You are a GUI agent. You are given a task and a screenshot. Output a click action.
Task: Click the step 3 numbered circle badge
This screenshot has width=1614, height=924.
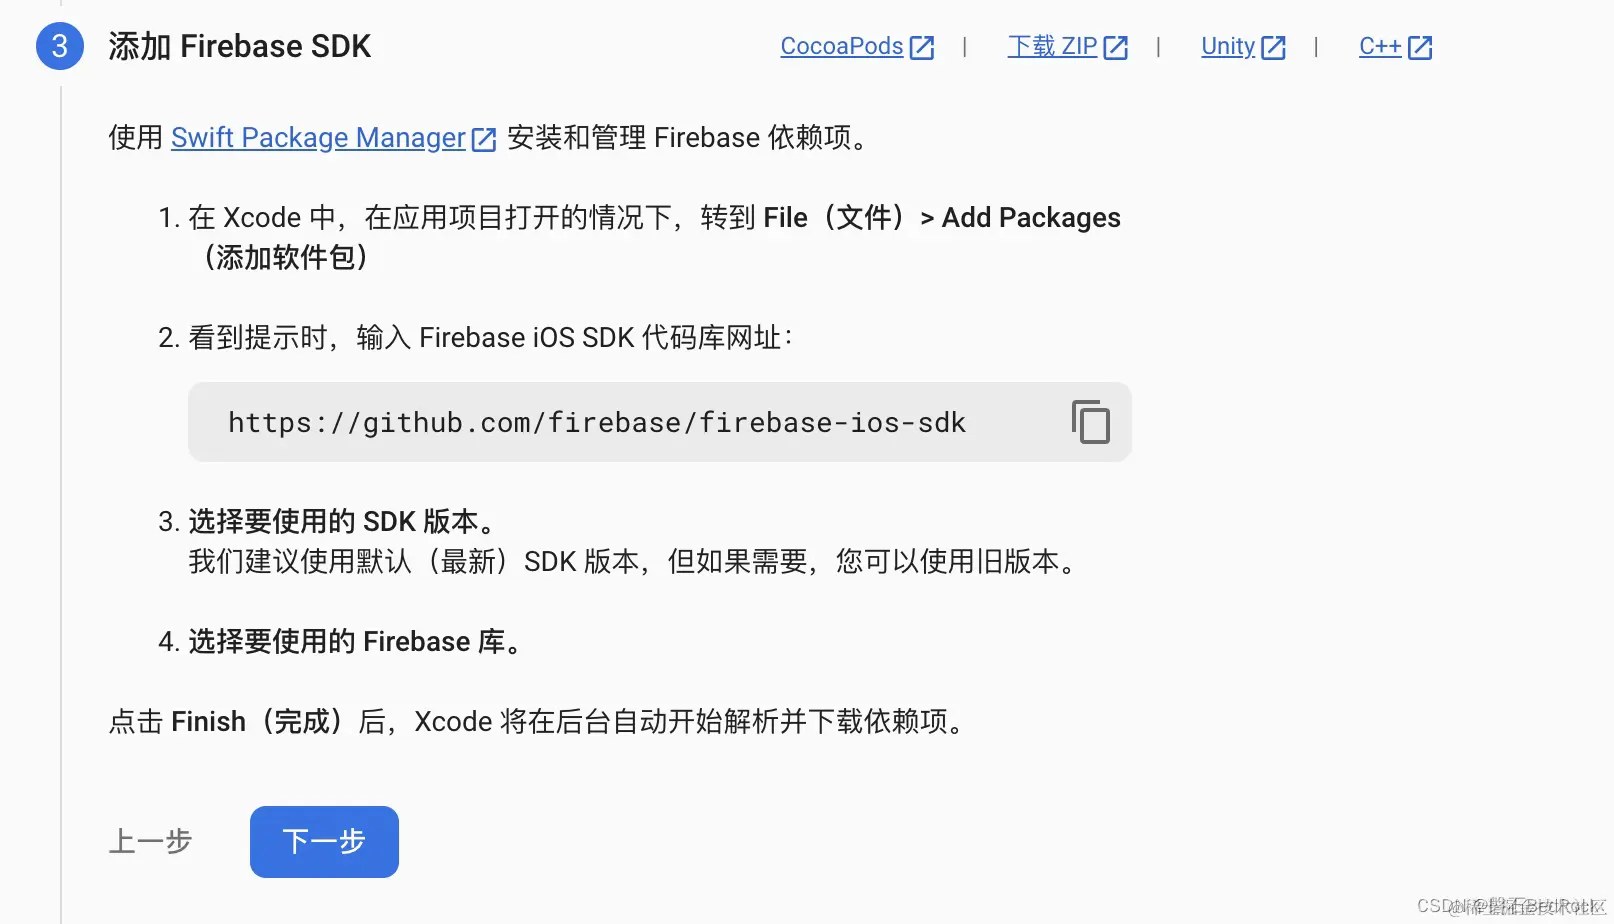pos(59,46)
